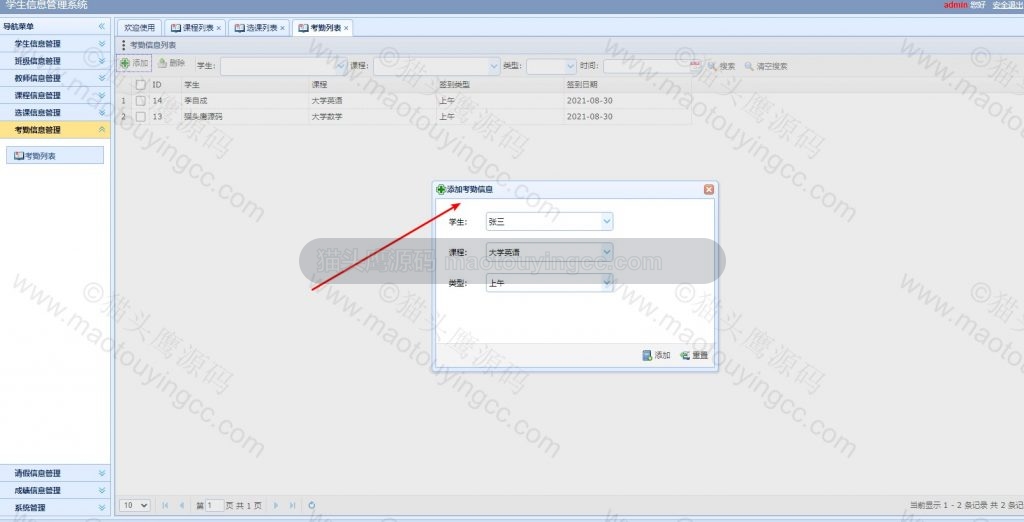
Task: Click the 删除 toolbar button
Action: click(x=172, y=63)
